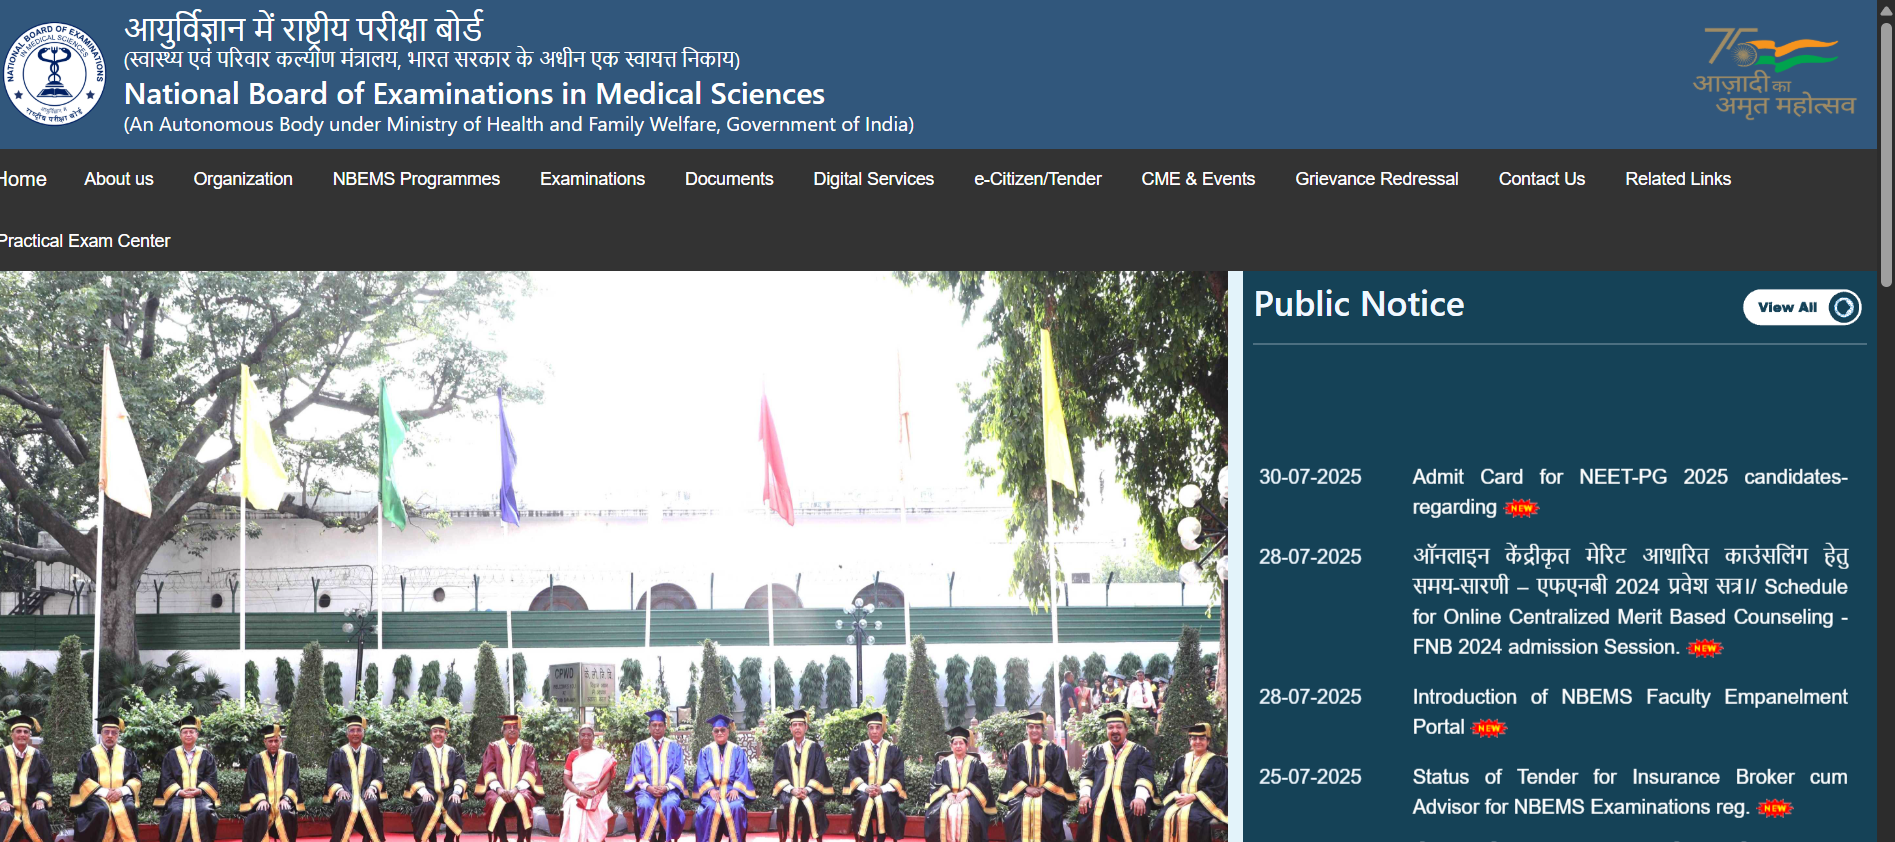1895x842 pixels.
Task: Click the Azadi Ka Amrit Mahotsav logo
Action: (x=1773, y=74)
